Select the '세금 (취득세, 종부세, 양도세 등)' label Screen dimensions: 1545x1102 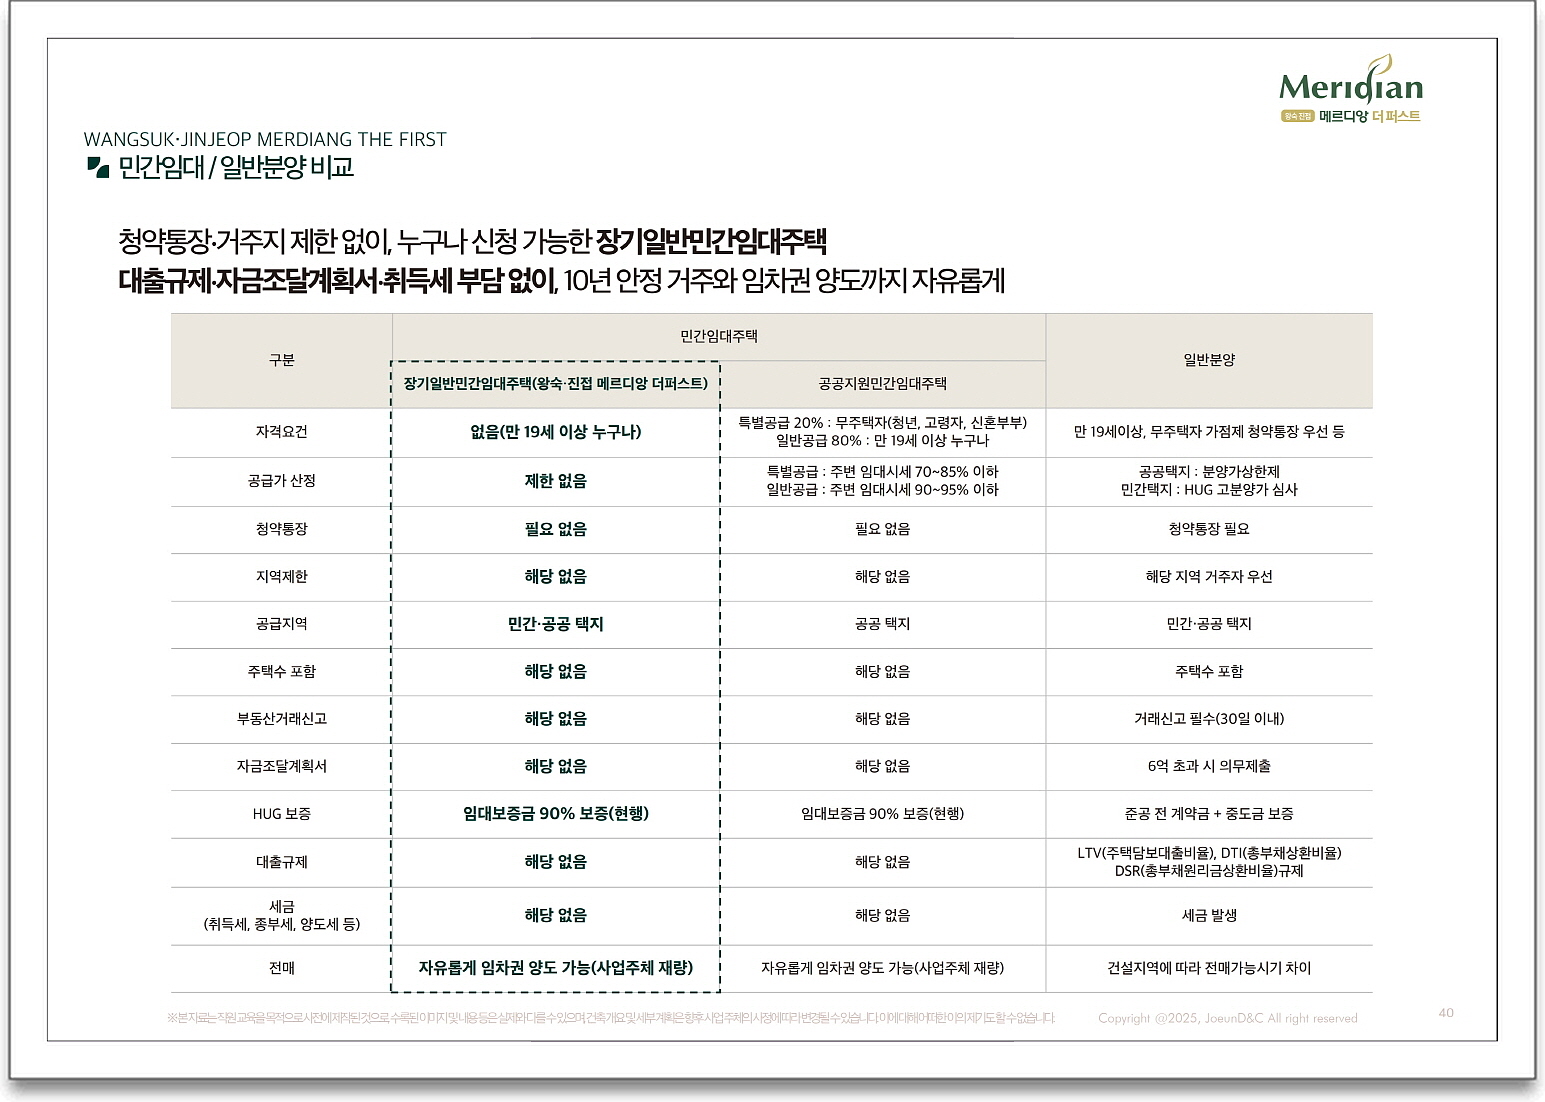282,916
